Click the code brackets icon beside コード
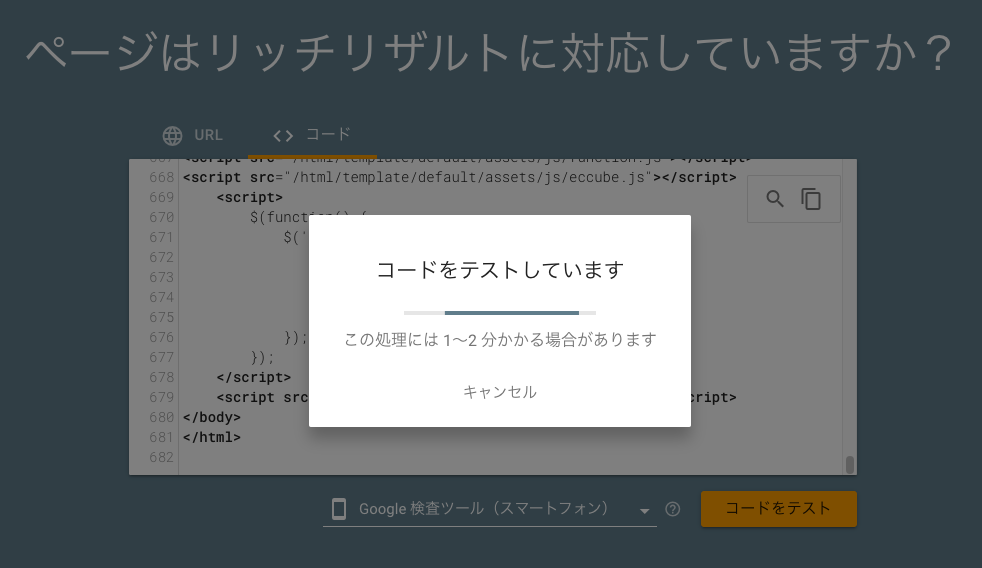The height and width of the screenshot is (568, 982). pyautogui.click(x=283, y=135)
